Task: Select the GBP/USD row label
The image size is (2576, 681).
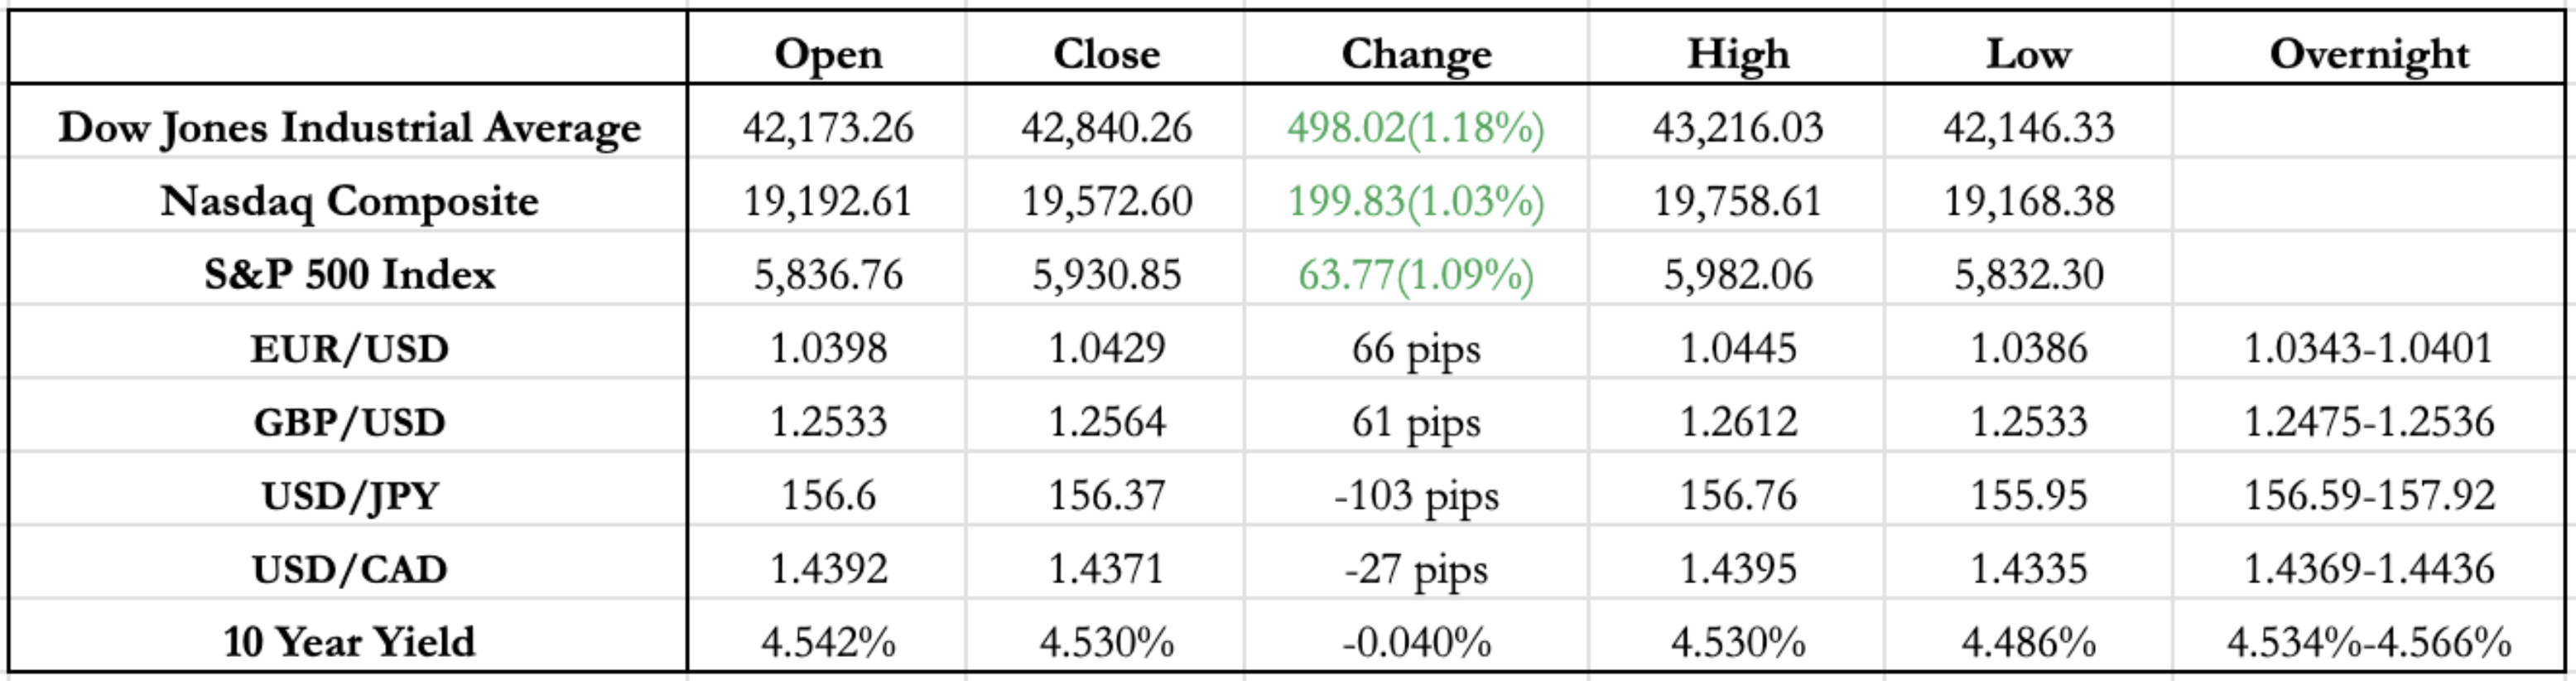Action: point(349,422)
